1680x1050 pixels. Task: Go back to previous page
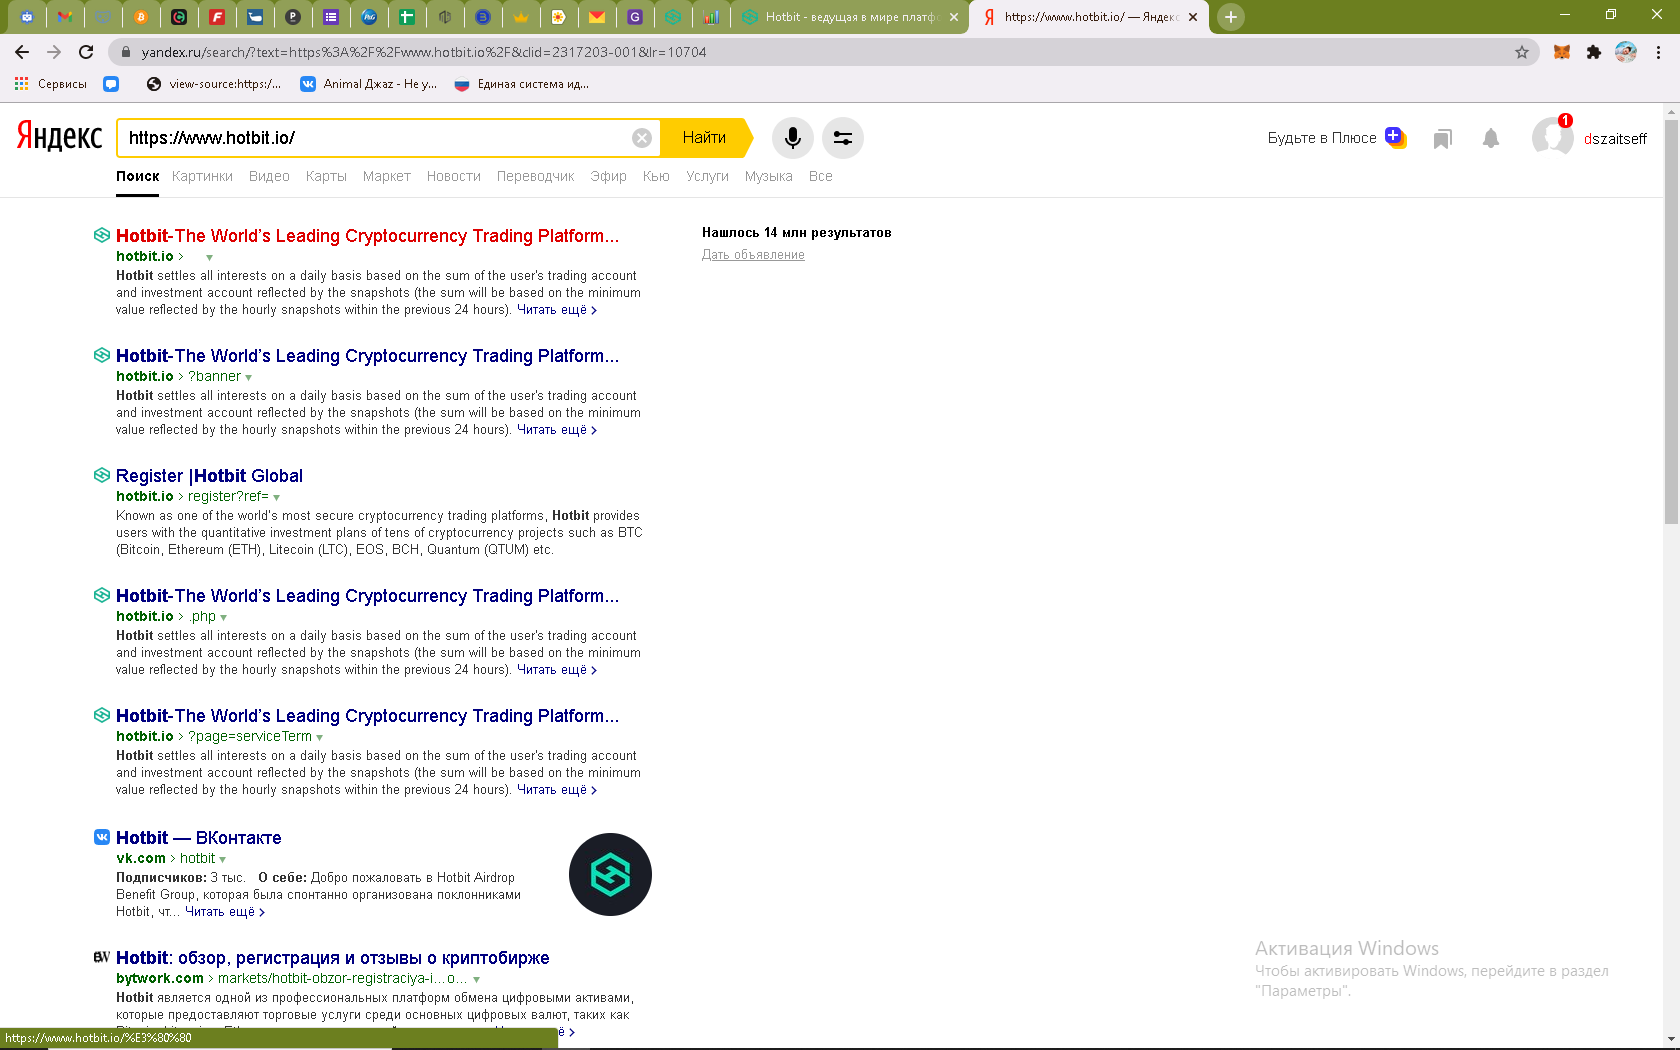pos(22,52)
